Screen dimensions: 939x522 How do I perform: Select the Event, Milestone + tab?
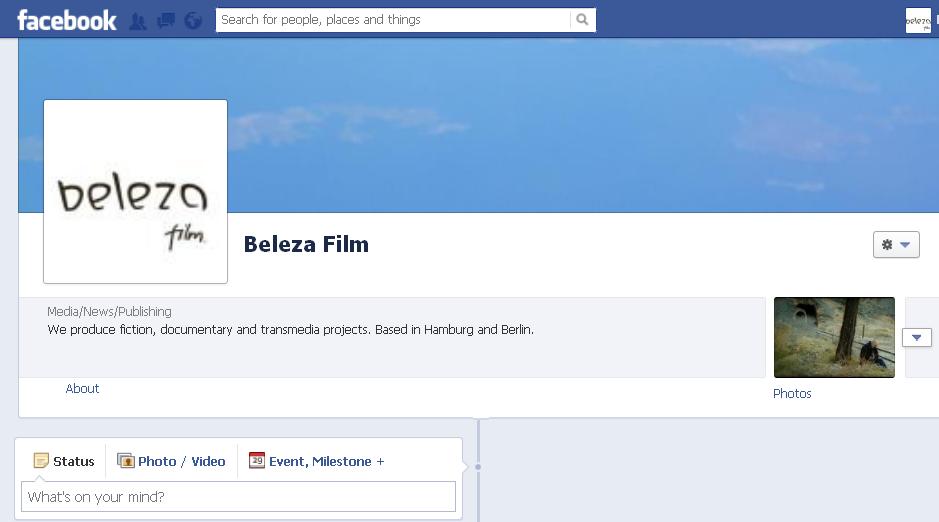click(316, 461)
